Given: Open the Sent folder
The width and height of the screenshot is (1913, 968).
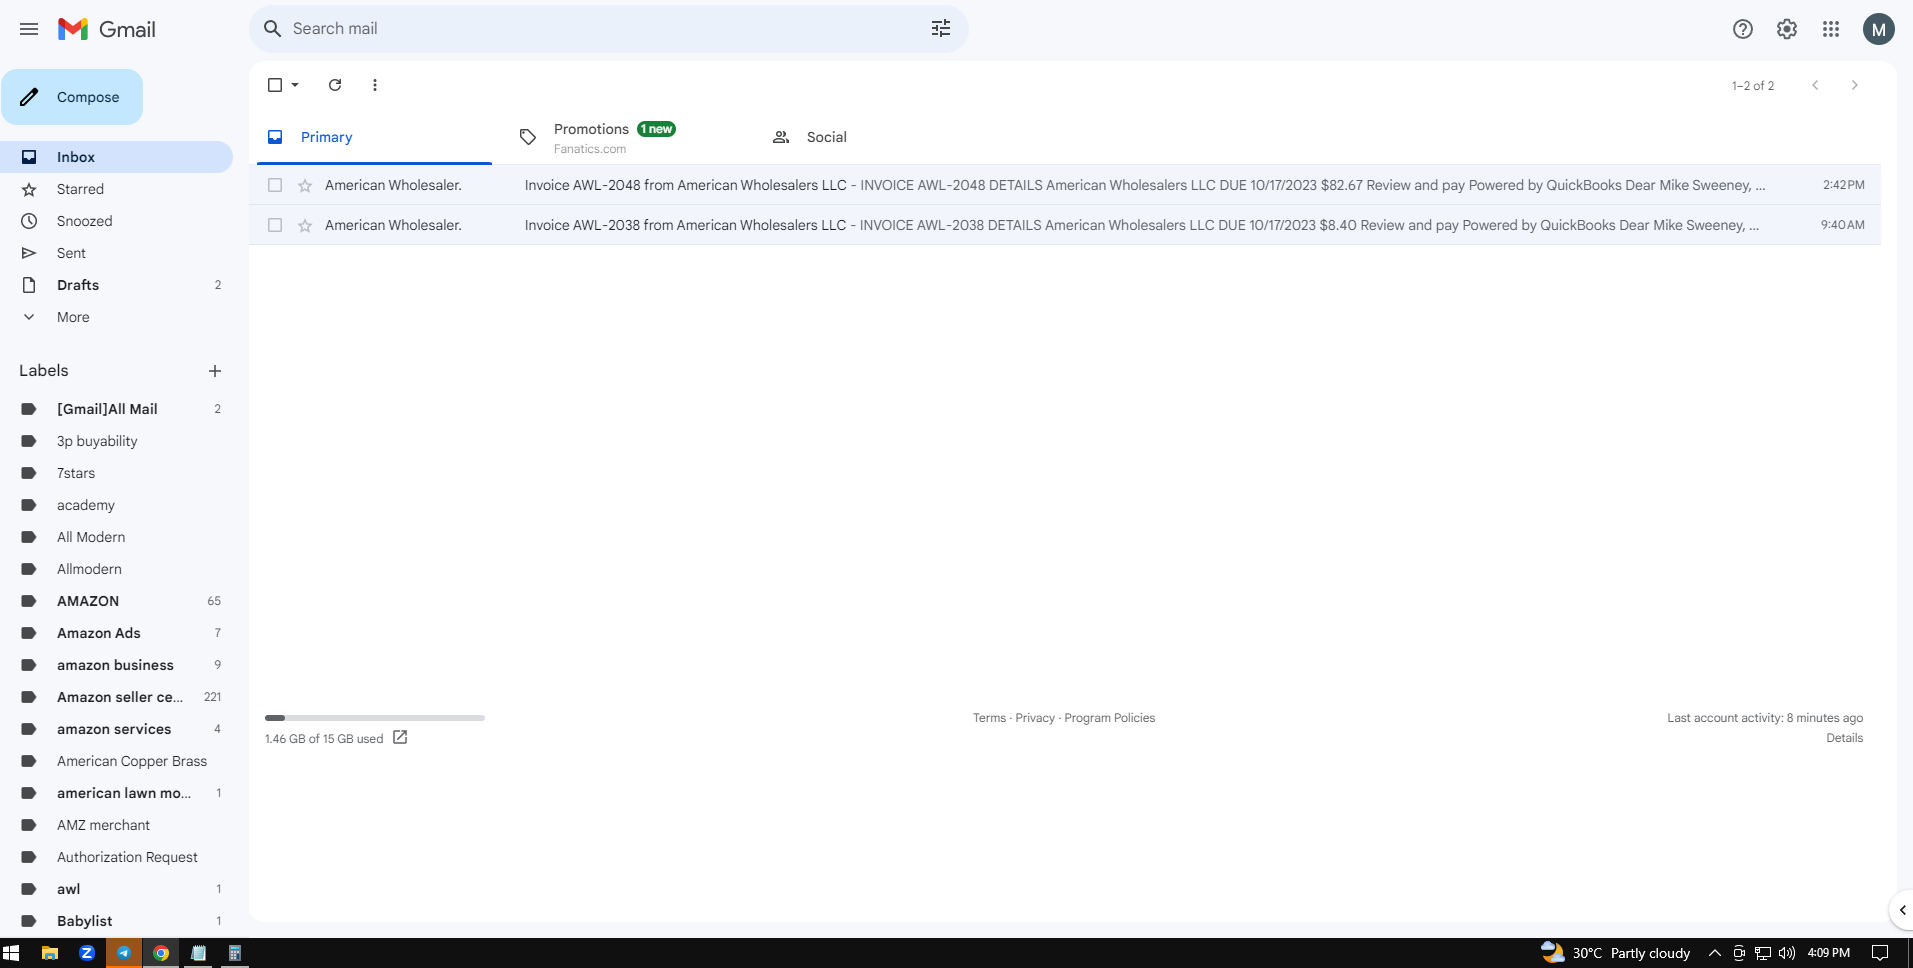Looking at the screenshot, I should click(116, 253).
